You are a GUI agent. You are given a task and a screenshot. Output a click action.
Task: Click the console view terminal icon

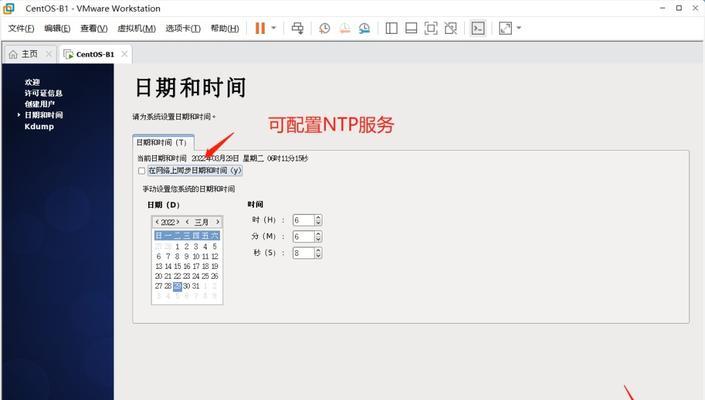click(x=478, y=28)
